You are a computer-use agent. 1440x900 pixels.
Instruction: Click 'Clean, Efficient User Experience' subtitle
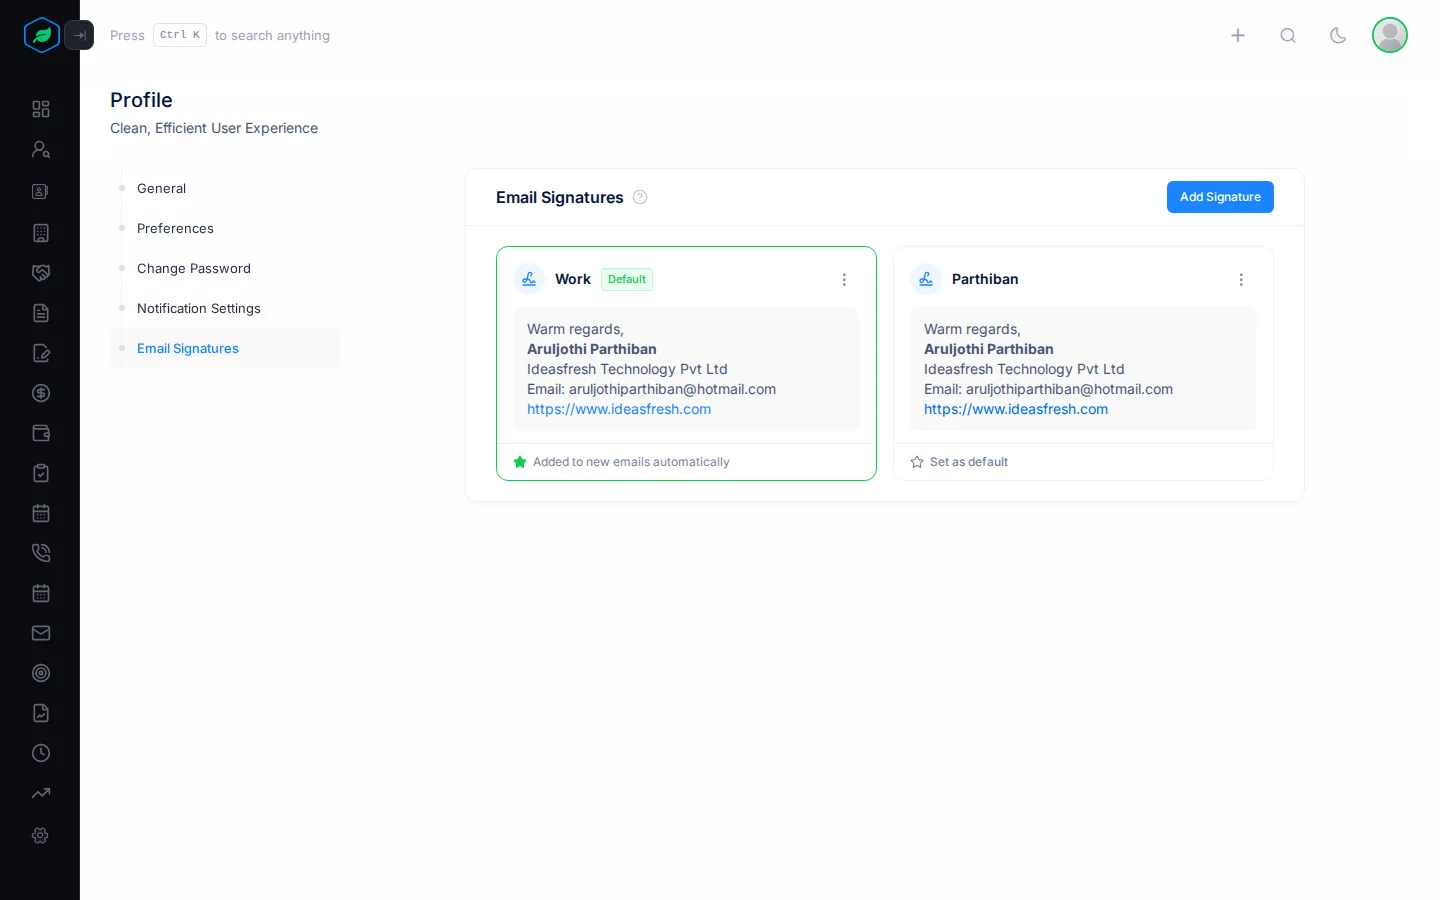214,128
